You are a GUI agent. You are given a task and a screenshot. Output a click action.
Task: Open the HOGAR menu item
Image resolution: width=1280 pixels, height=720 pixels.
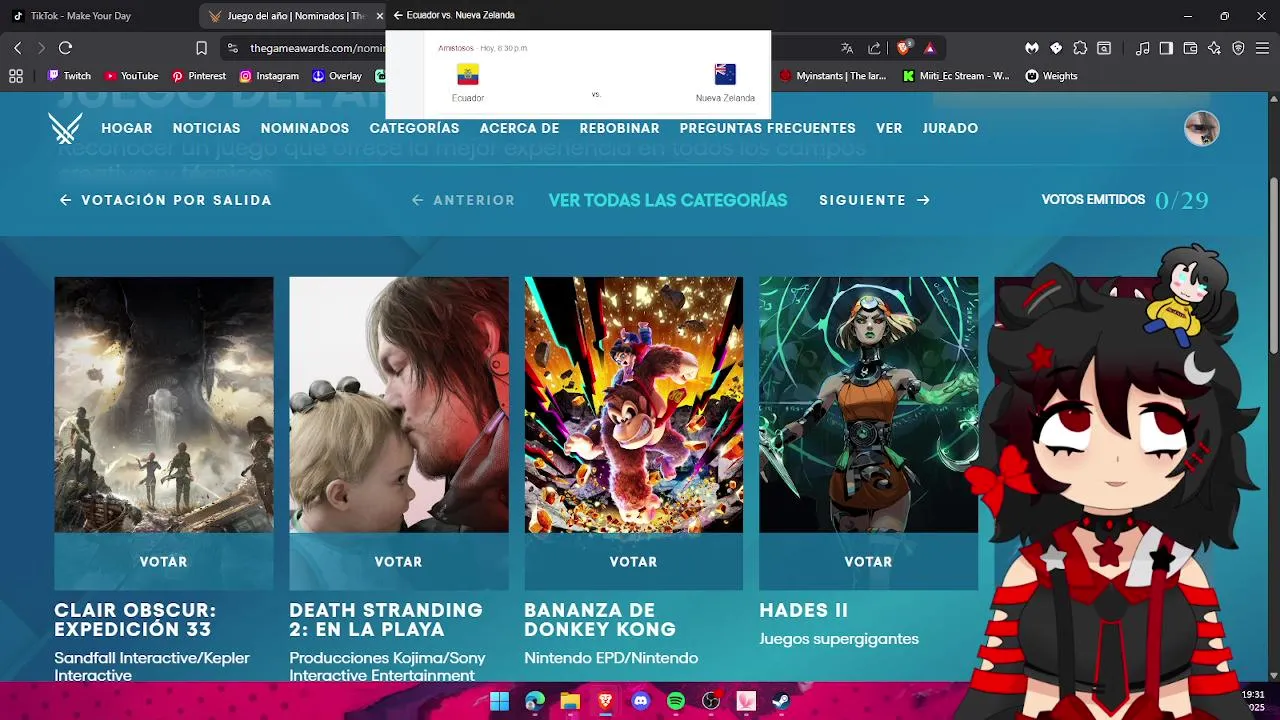point(127,128)
